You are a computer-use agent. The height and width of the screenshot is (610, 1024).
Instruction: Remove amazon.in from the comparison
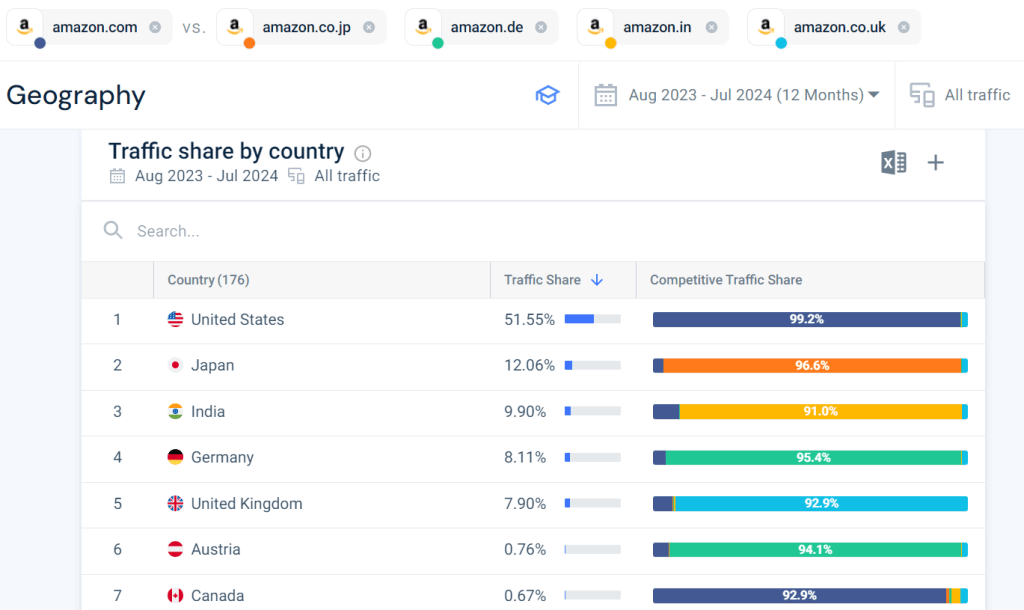click(x=711, y=26)
